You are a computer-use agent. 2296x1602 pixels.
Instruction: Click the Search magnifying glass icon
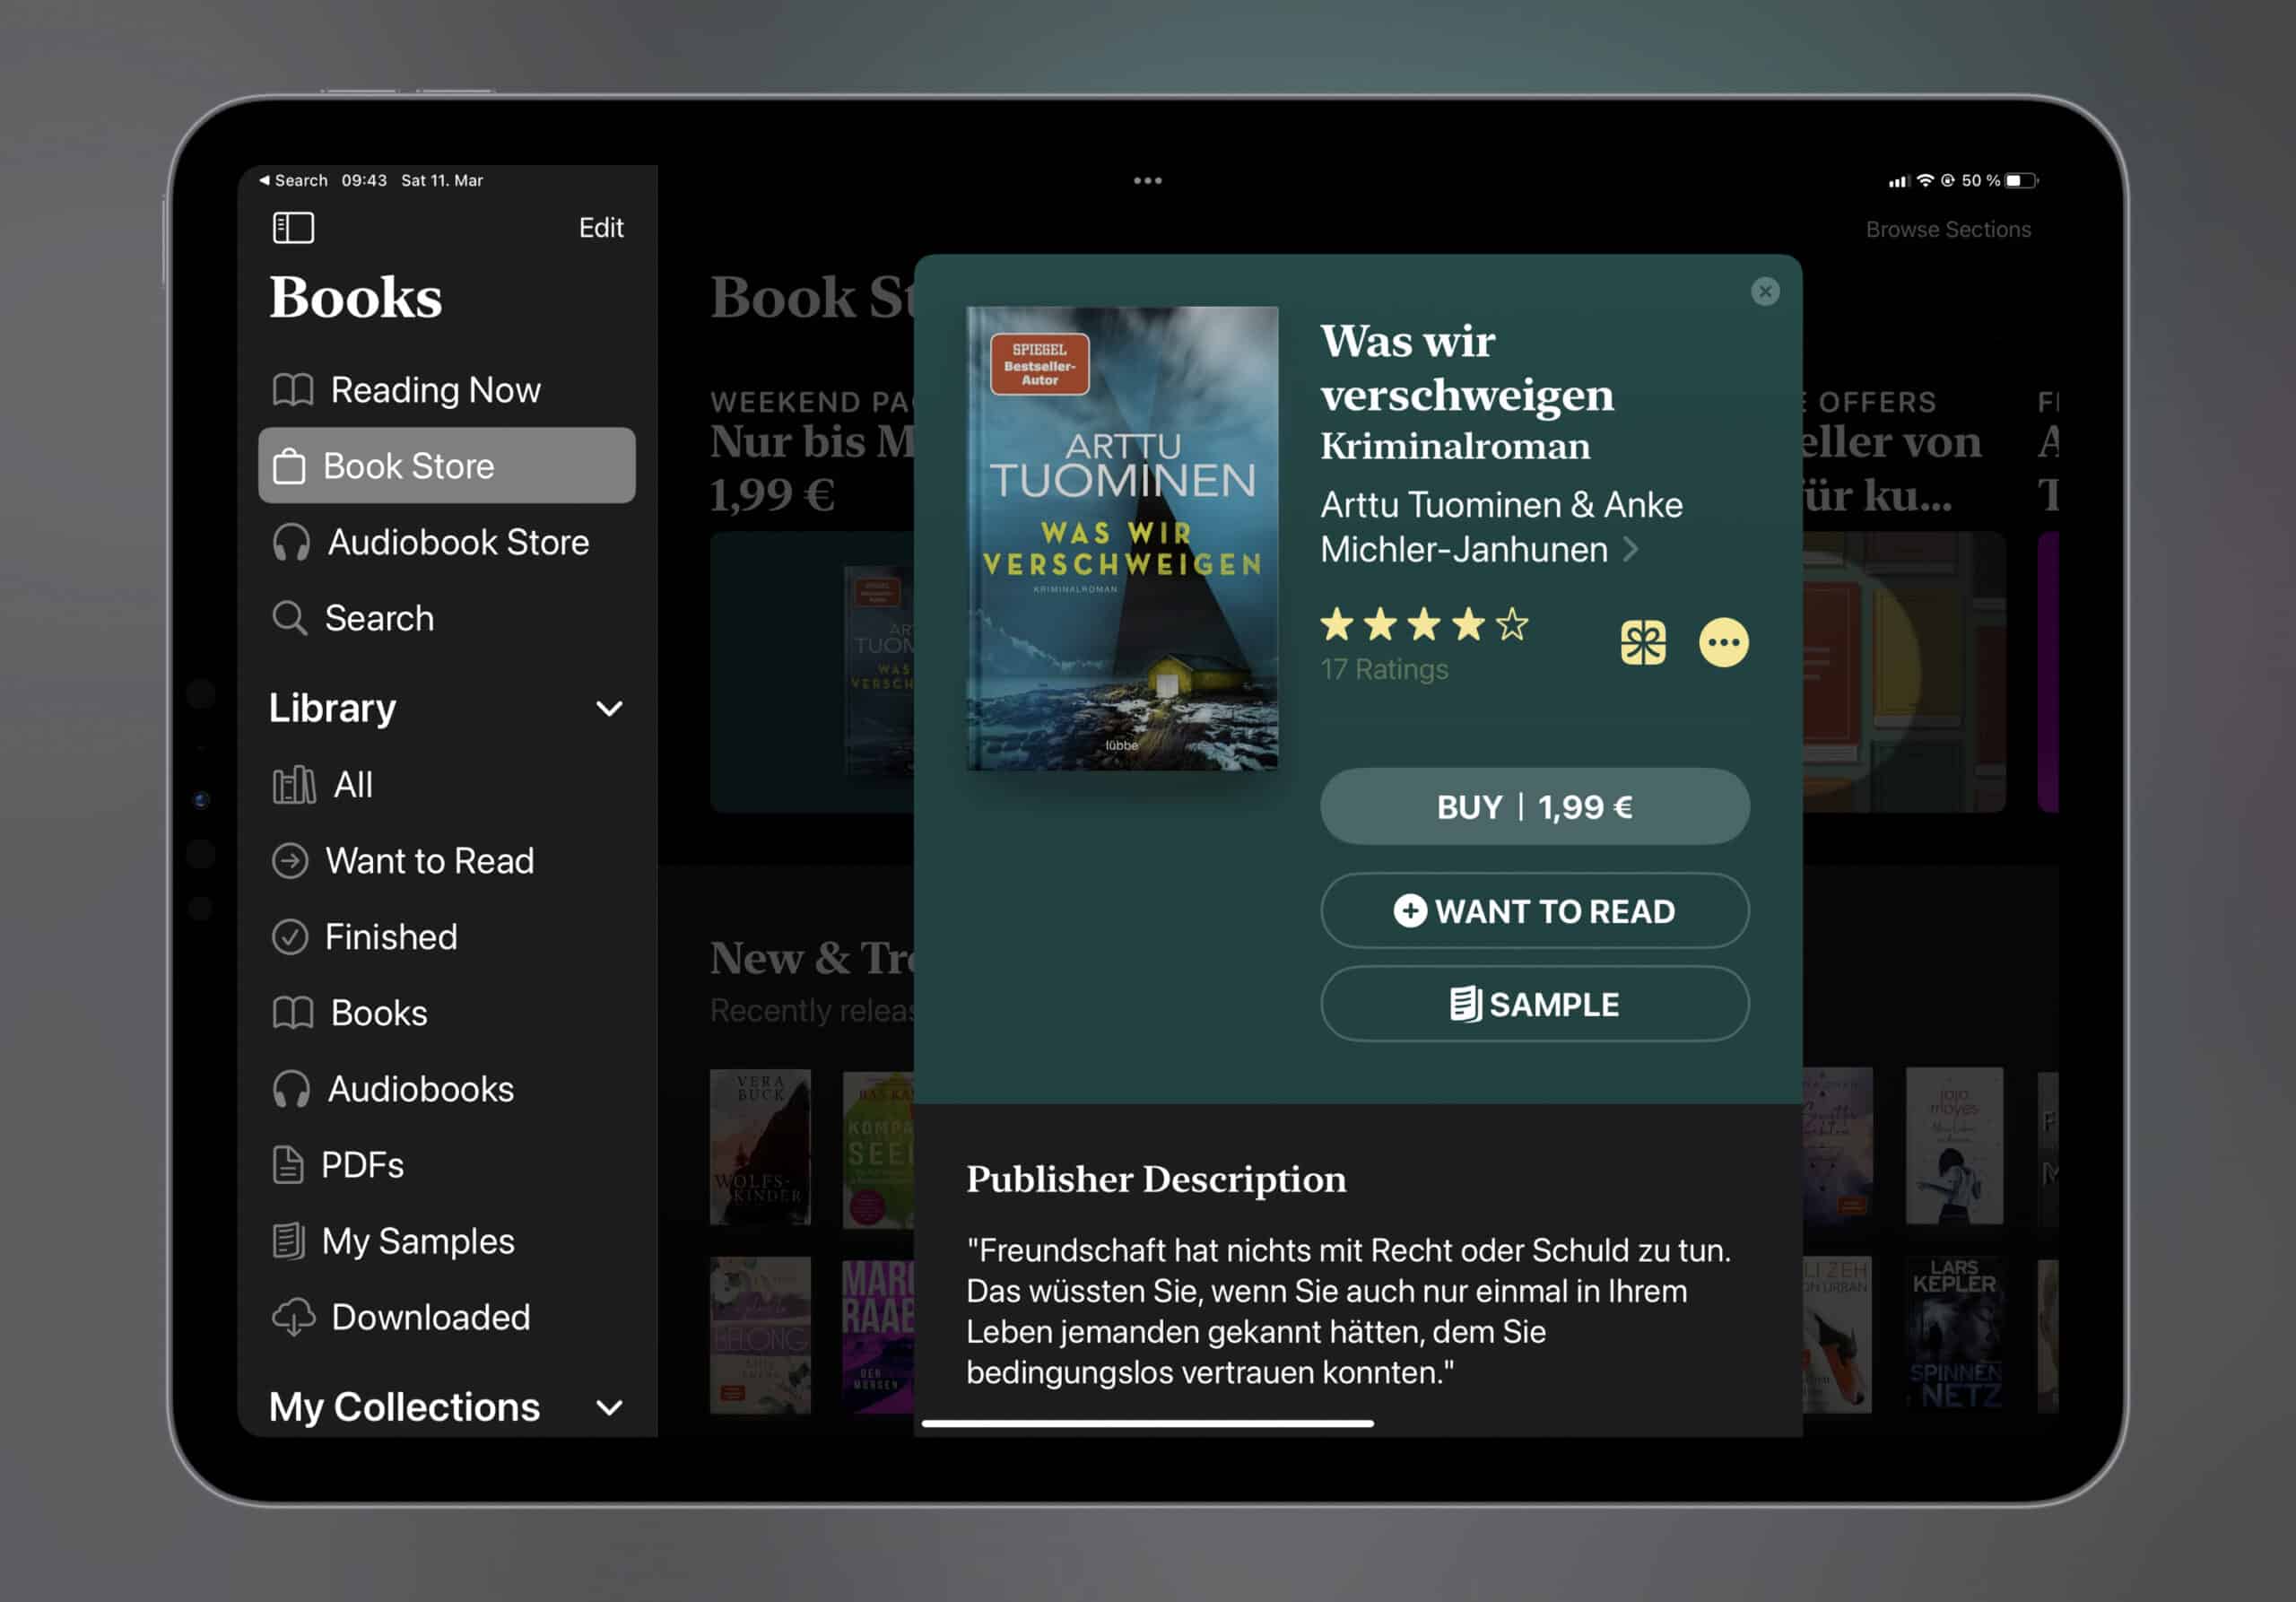point(289,618)
